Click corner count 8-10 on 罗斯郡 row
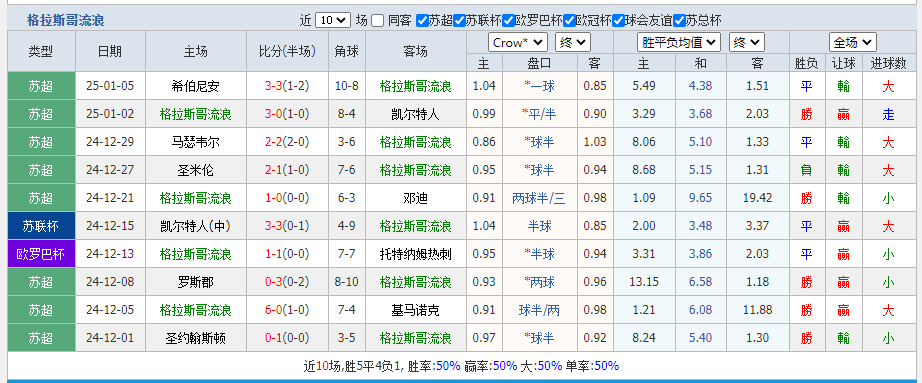The height and width of the screenshot is (383, 922). click(x=346, y=282)
